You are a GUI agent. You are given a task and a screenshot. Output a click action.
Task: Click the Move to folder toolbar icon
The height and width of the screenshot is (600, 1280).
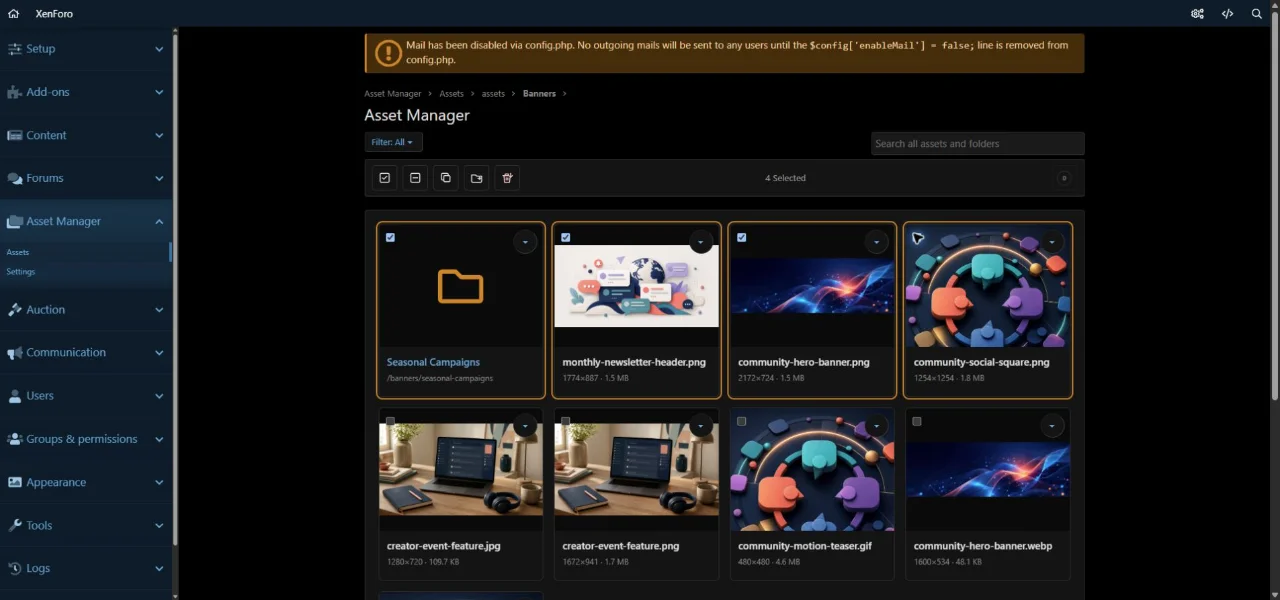(476, 178)
